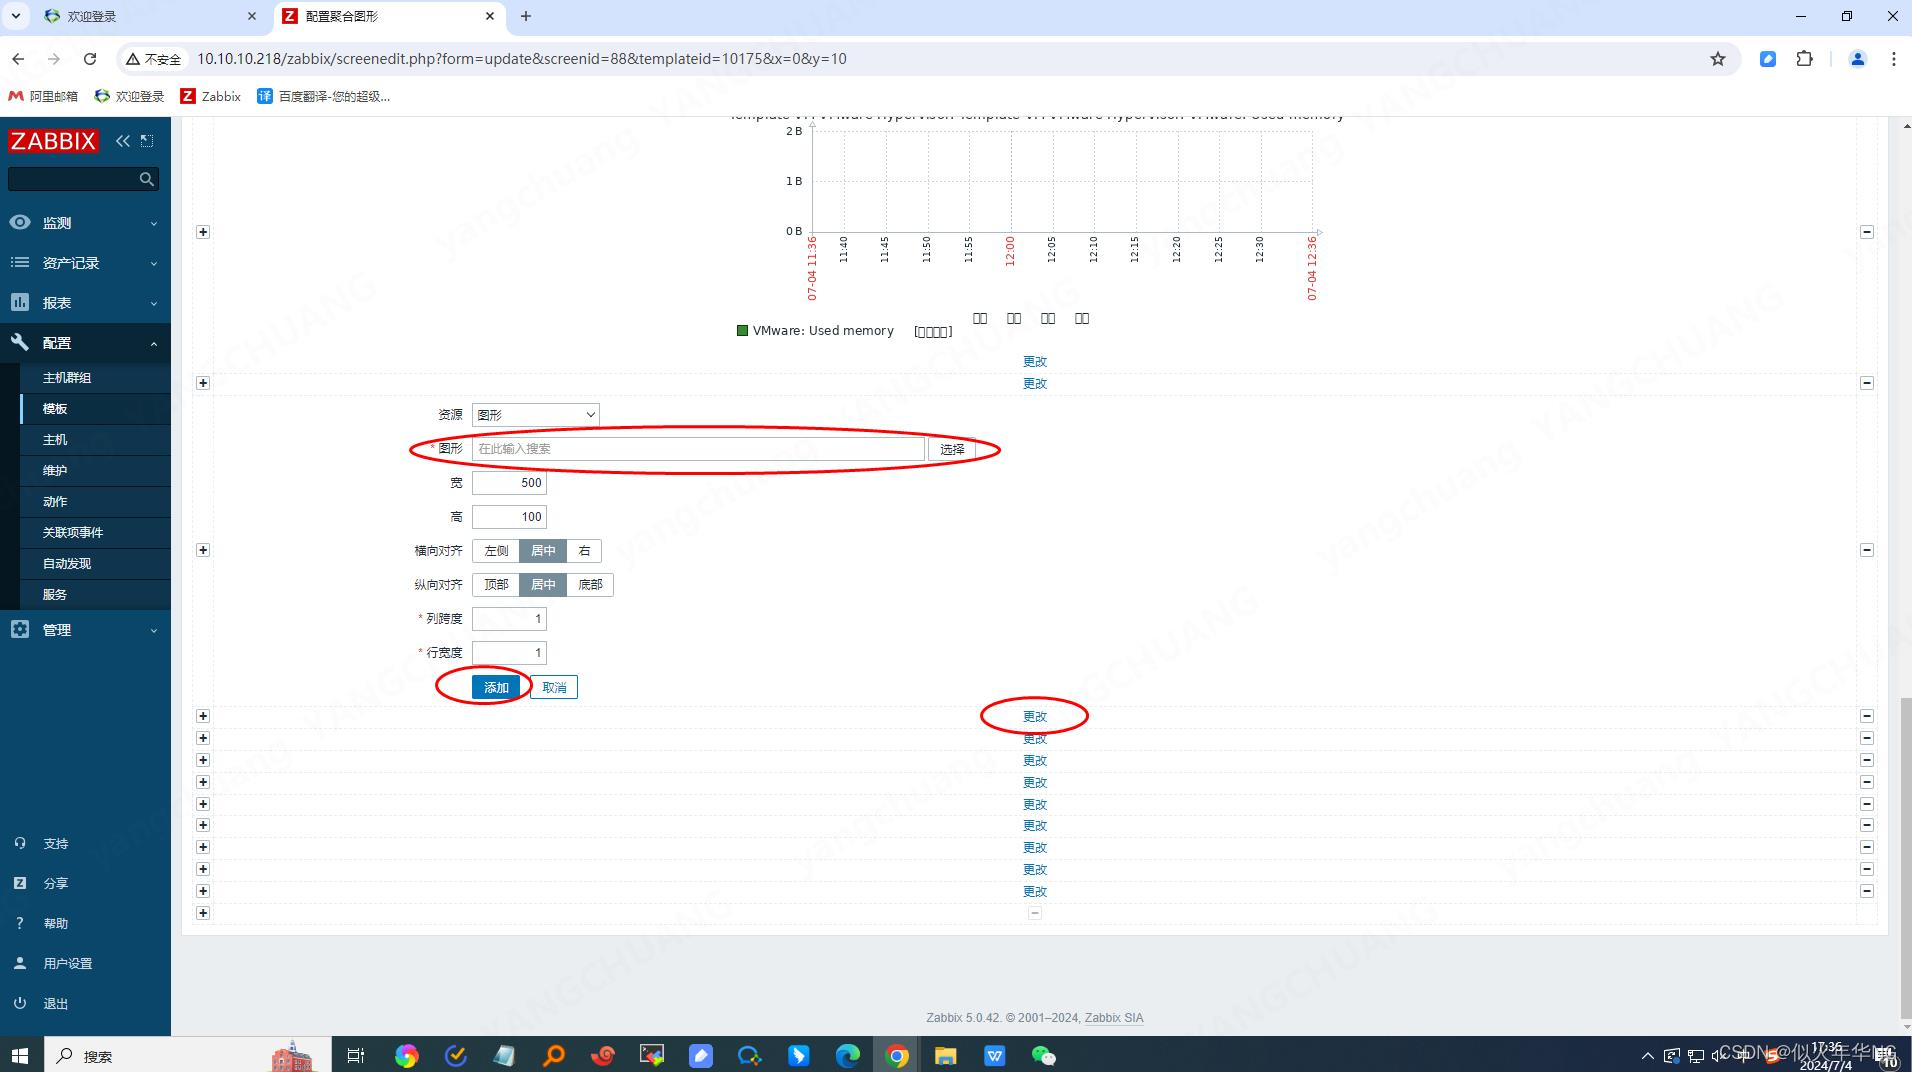
Task: Expand the 管理 sidebar section
Action: (85, 630)
